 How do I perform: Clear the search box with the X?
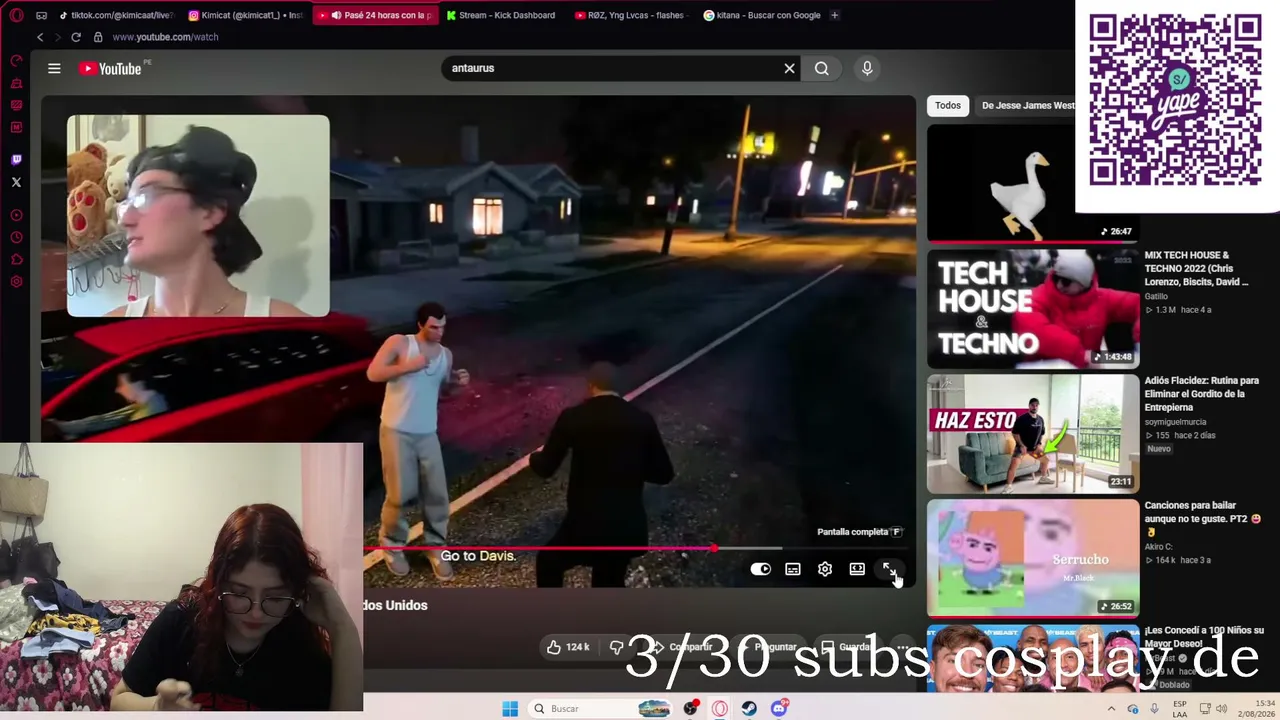[789, 68]
